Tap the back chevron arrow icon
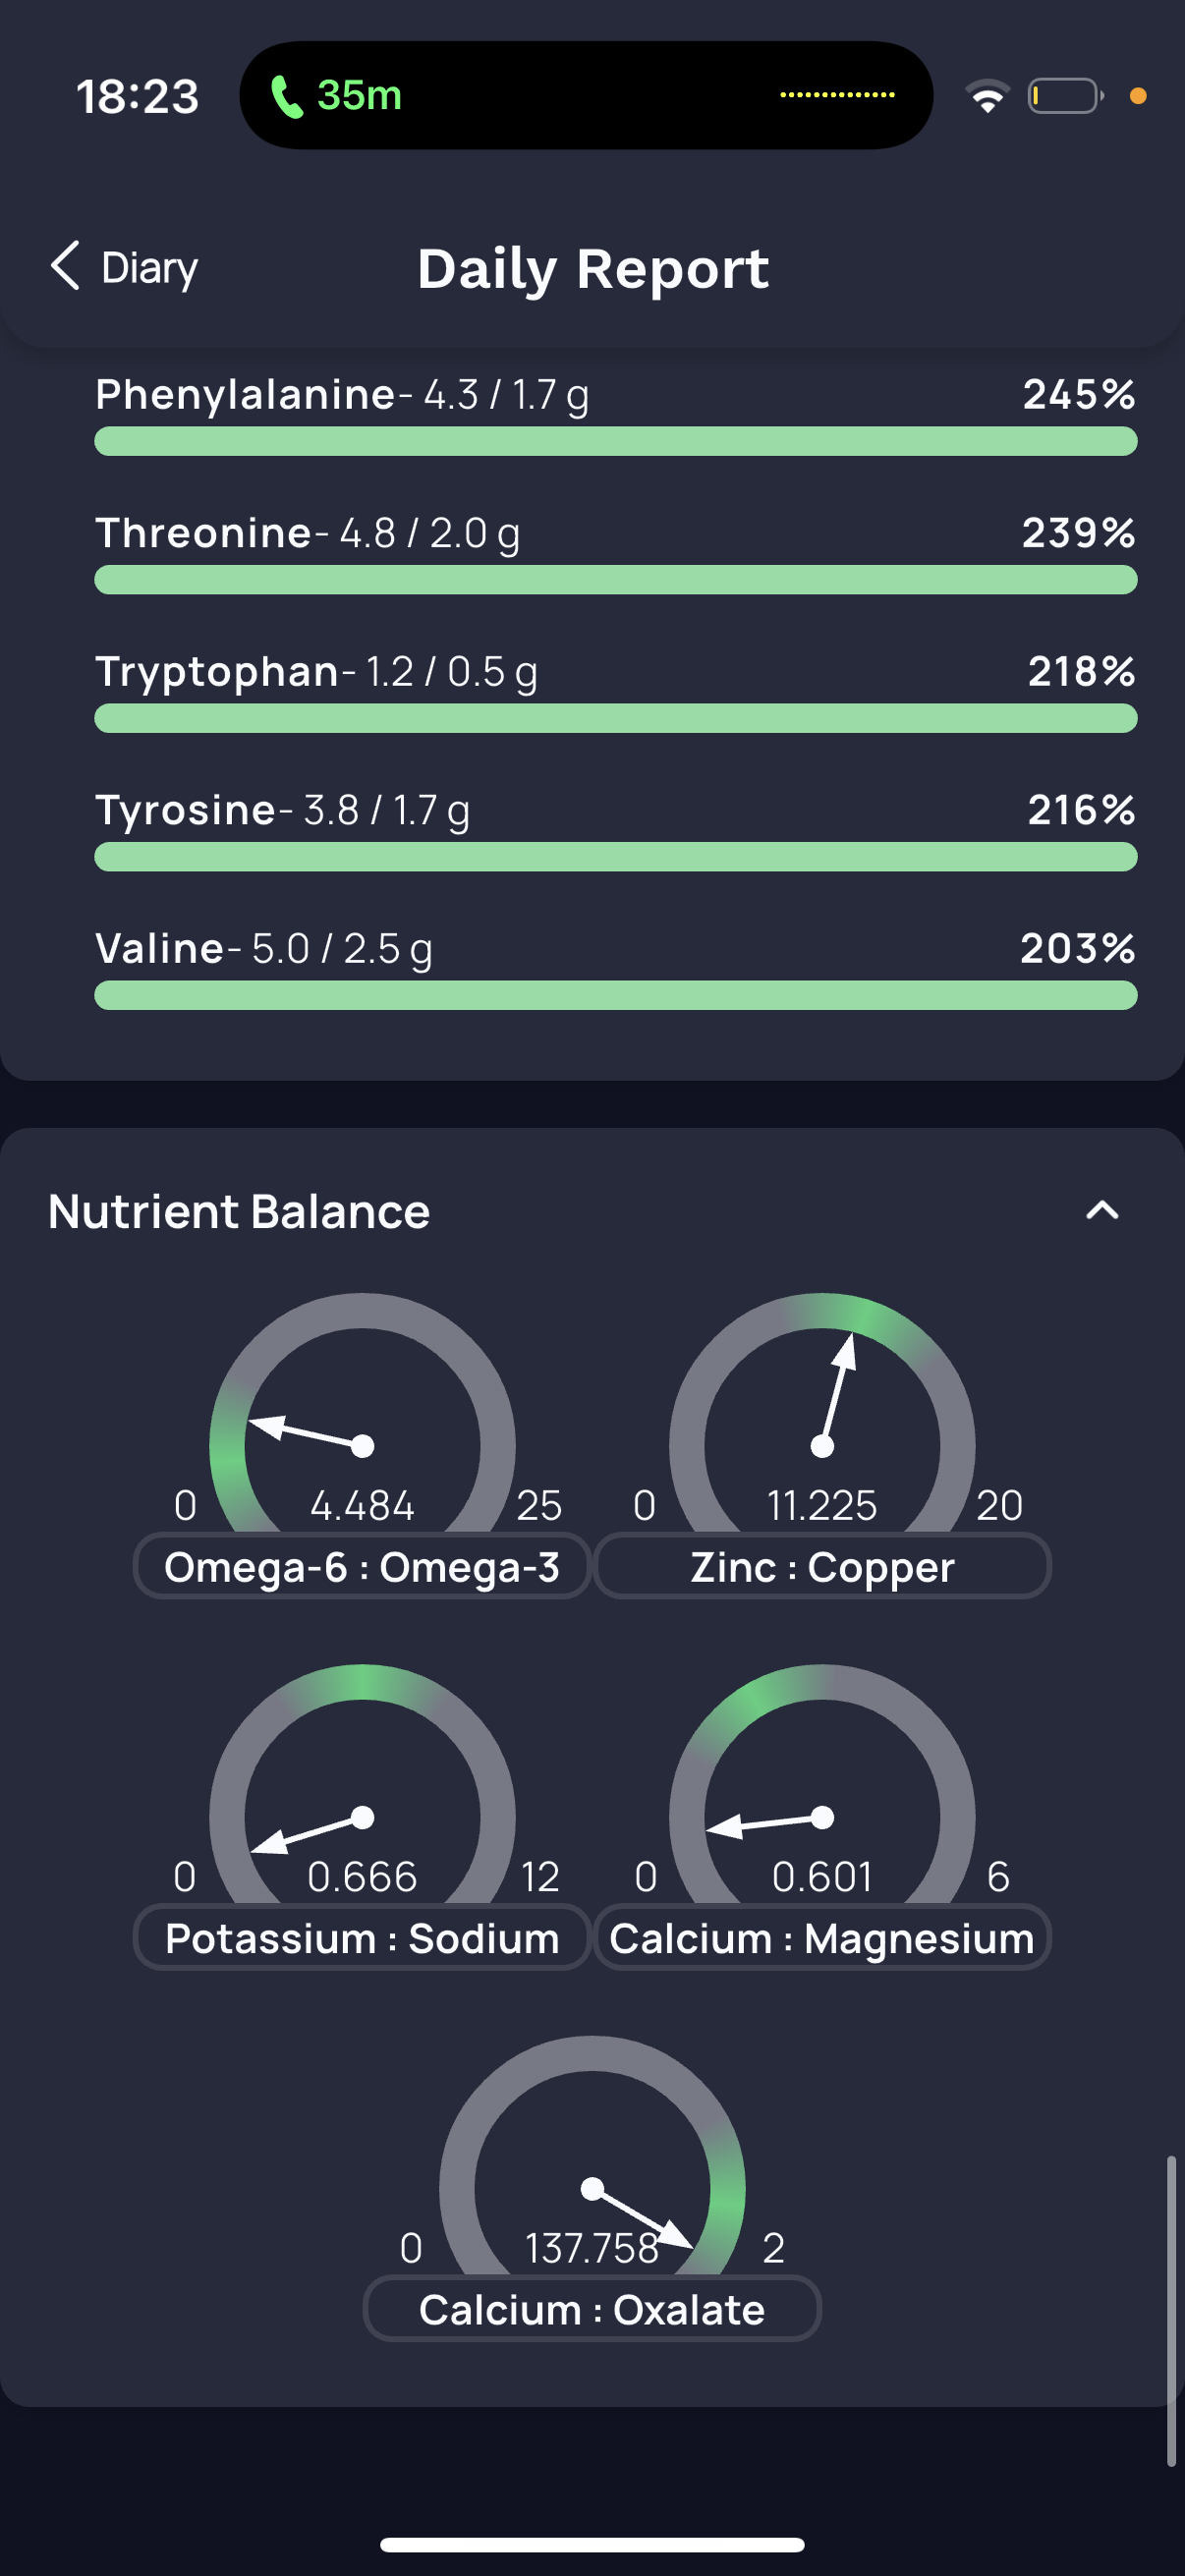This screenshot has height=2576, width=1185. (65, 266)
